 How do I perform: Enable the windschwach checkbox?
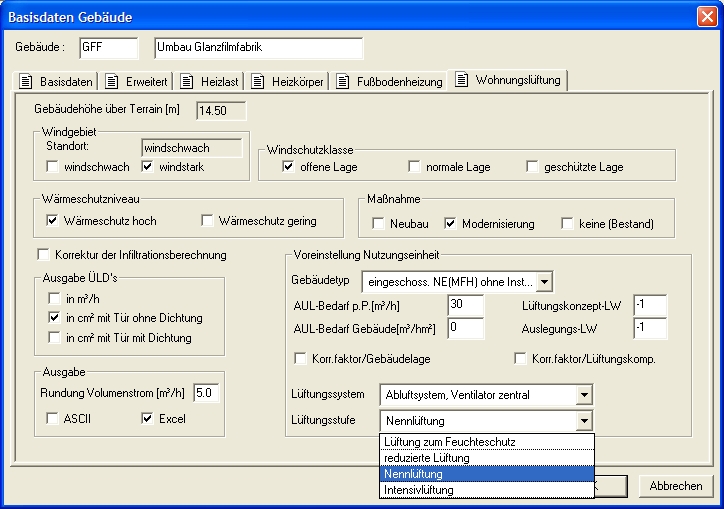[53, 167]
